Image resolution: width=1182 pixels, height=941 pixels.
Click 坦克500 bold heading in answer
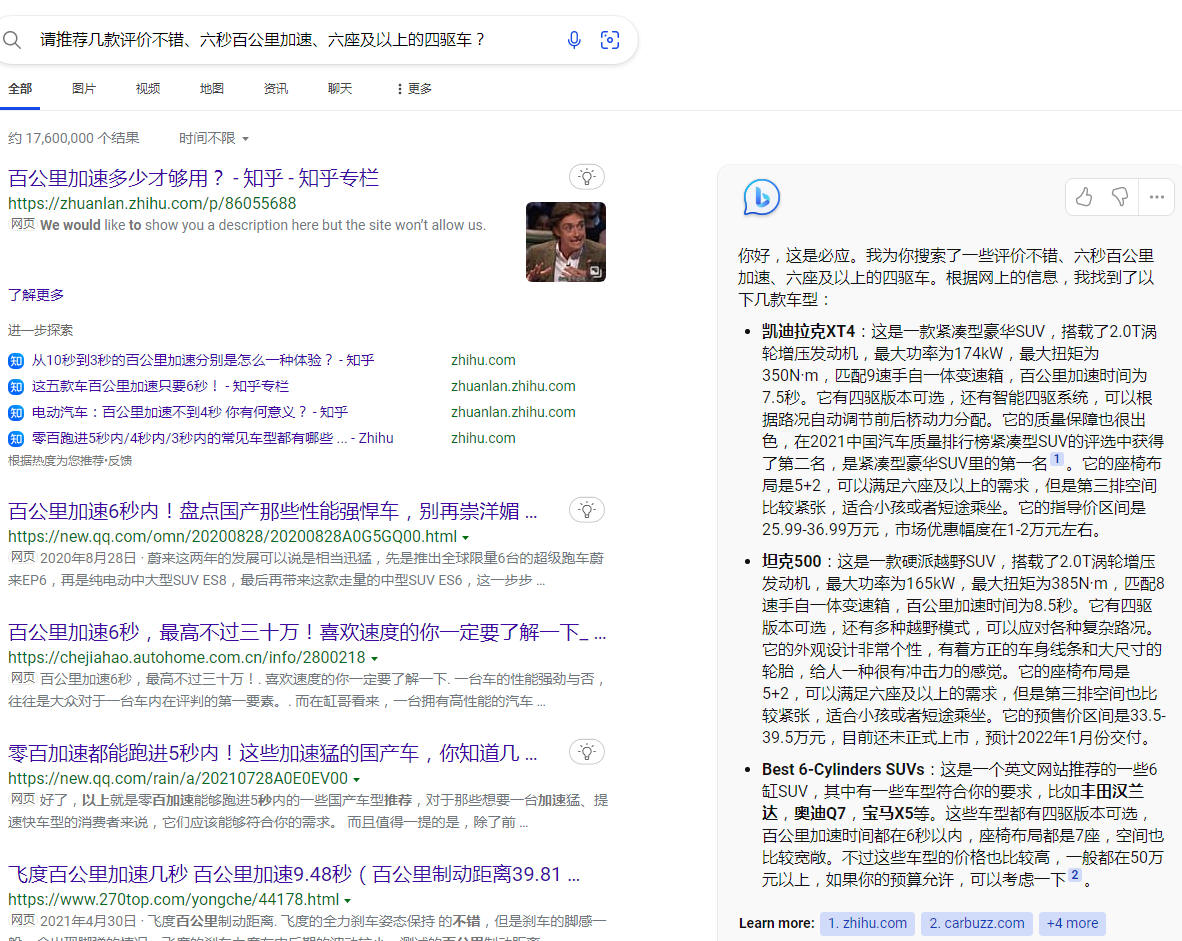click(x=792, y=562)
